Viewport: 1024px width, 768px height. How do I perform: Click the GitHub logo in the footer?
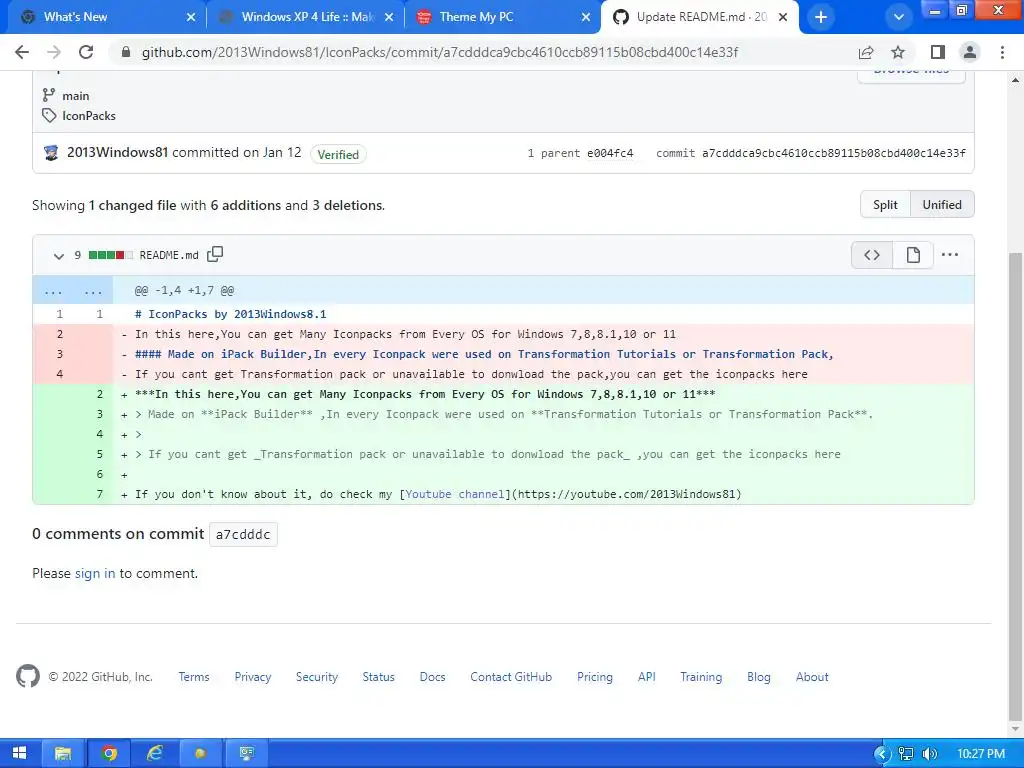(x=27, y=677)
